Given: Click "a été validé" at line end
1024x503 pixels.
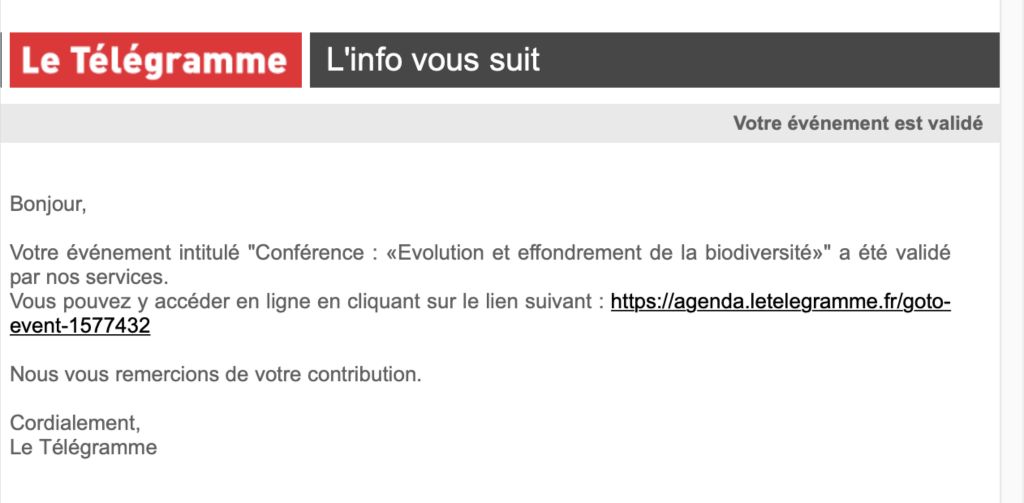Looking at the screenshot, I should pyautogui.click(x=895, y=253).
